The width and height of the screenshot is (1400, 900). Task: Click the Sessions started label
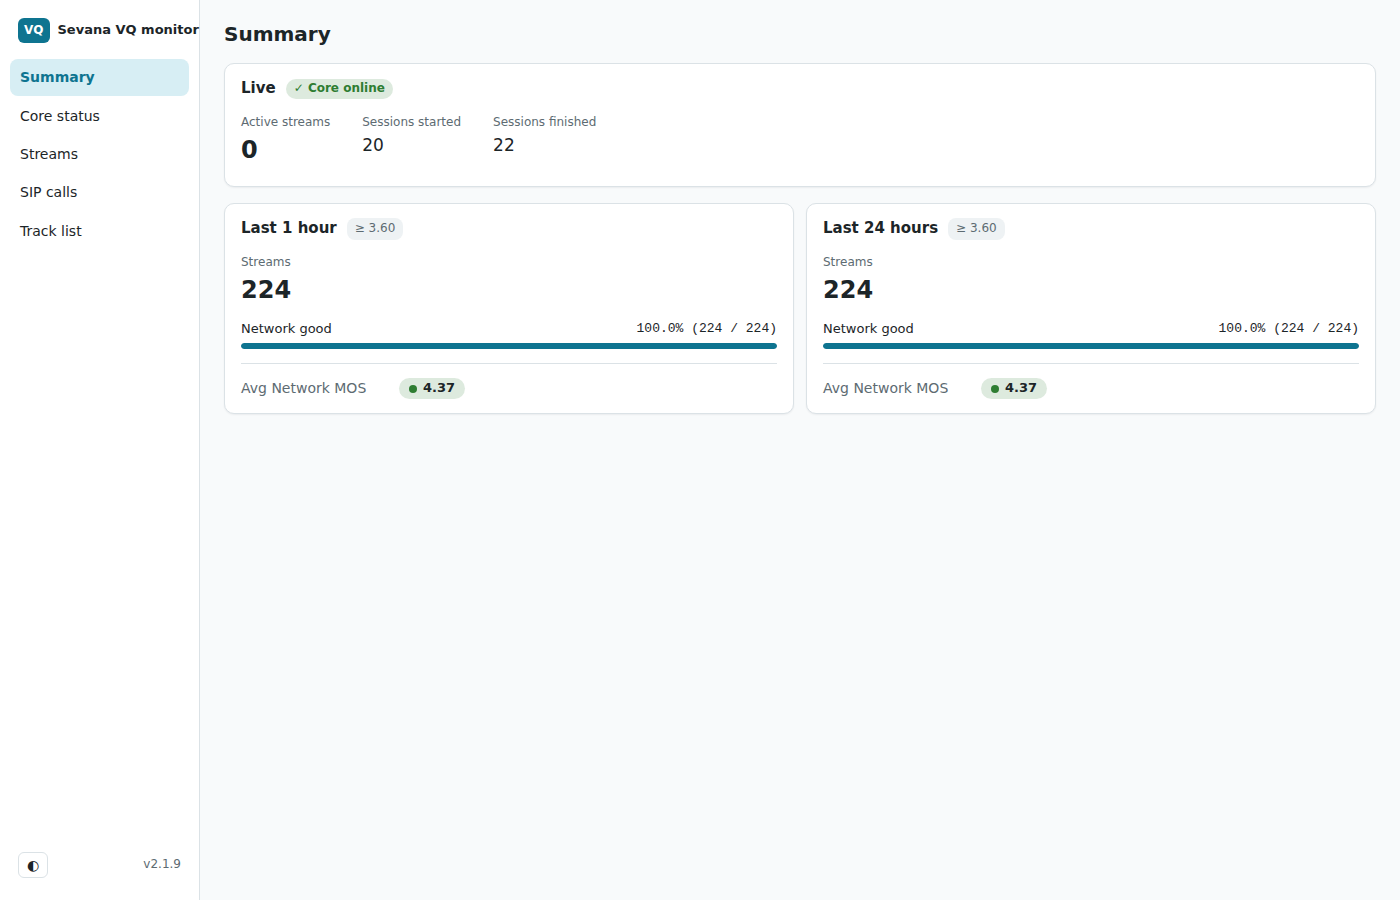point(411,122)
